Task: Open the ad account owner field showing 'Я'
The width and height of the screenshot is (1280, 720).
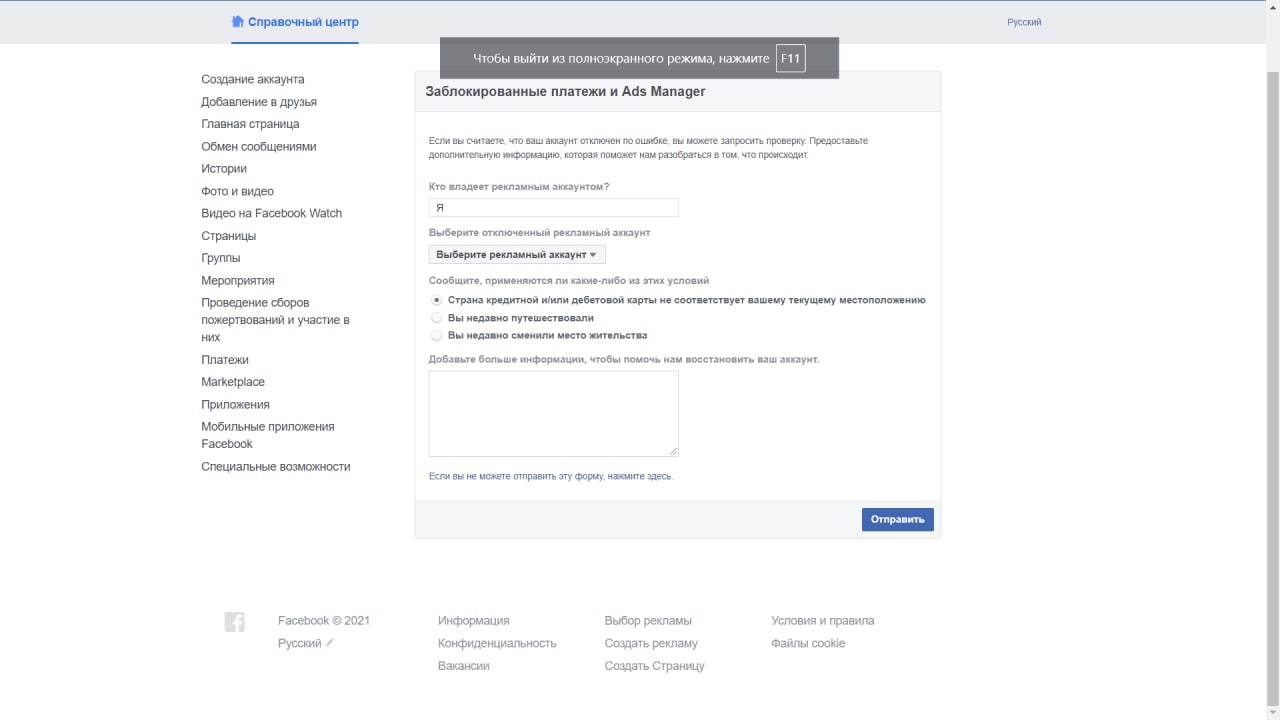Action: point(554,208)
